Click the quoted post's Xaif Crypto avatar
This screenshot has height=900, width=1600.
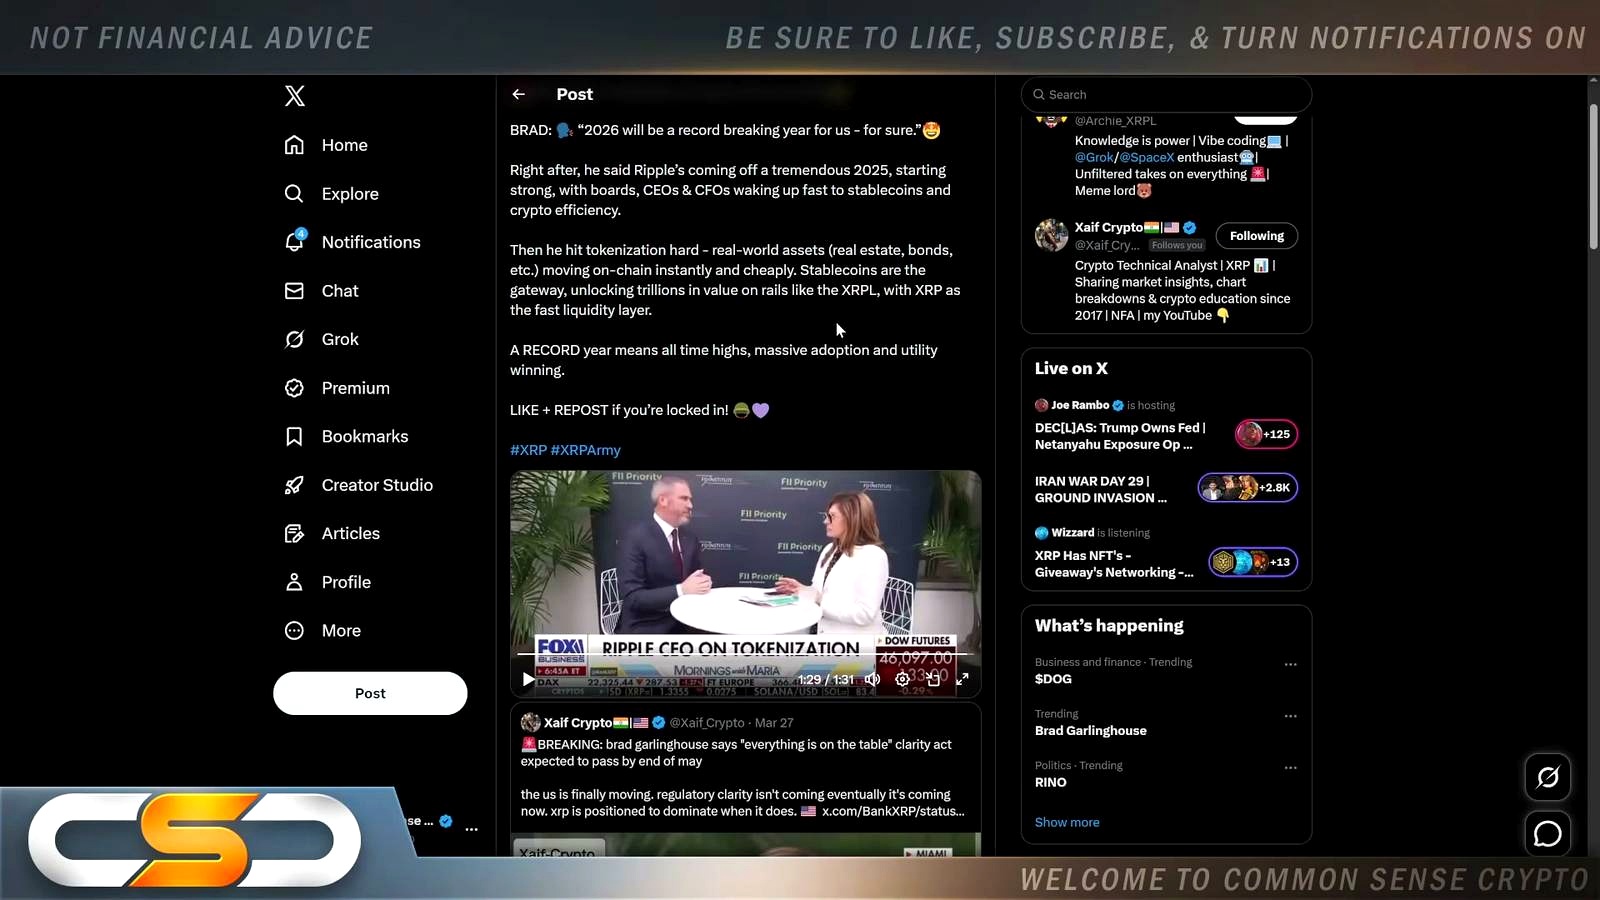tap(530, 722)
